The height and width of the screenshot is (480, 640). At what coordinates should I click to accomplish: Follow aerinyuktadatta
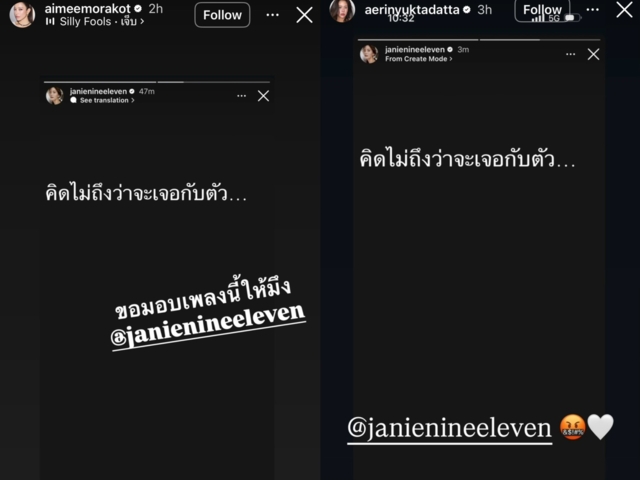[x=542, y=10]
